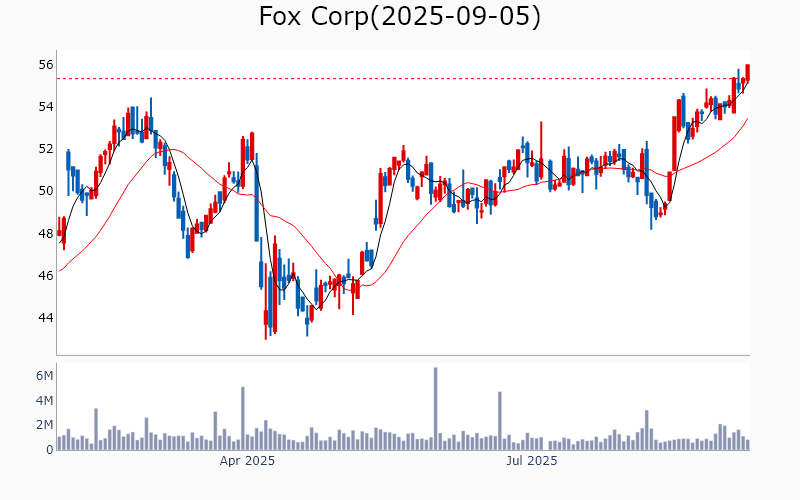Select the Jul 2025 date label
The height and width of the screenshot is (500, 800).
coord(531,461)
